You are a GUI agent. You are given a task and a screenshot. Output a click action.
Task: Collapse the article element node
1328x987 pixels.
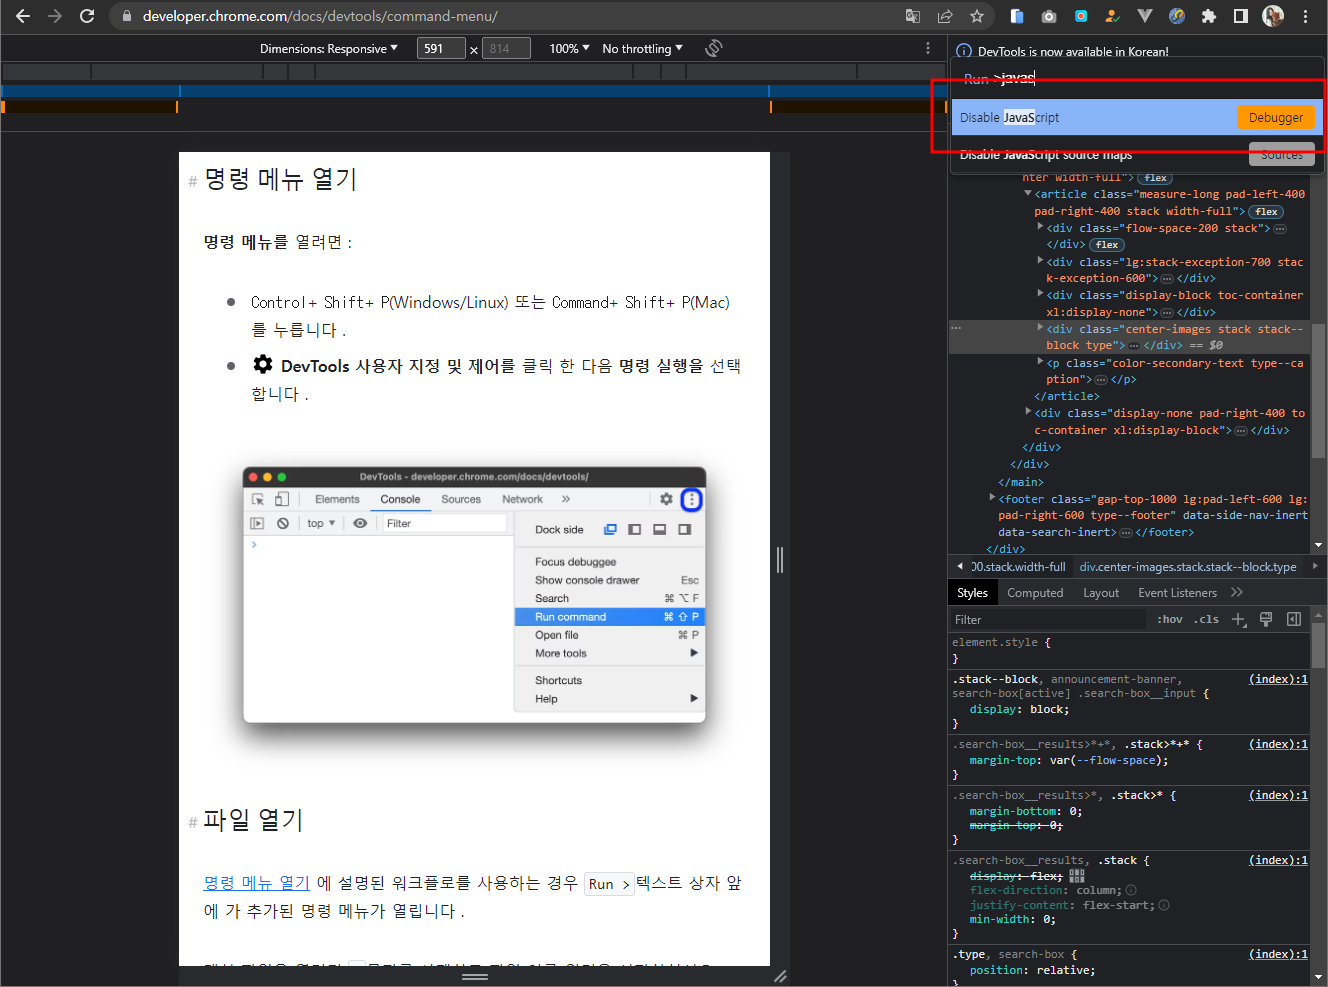[x=1028, y=194]
